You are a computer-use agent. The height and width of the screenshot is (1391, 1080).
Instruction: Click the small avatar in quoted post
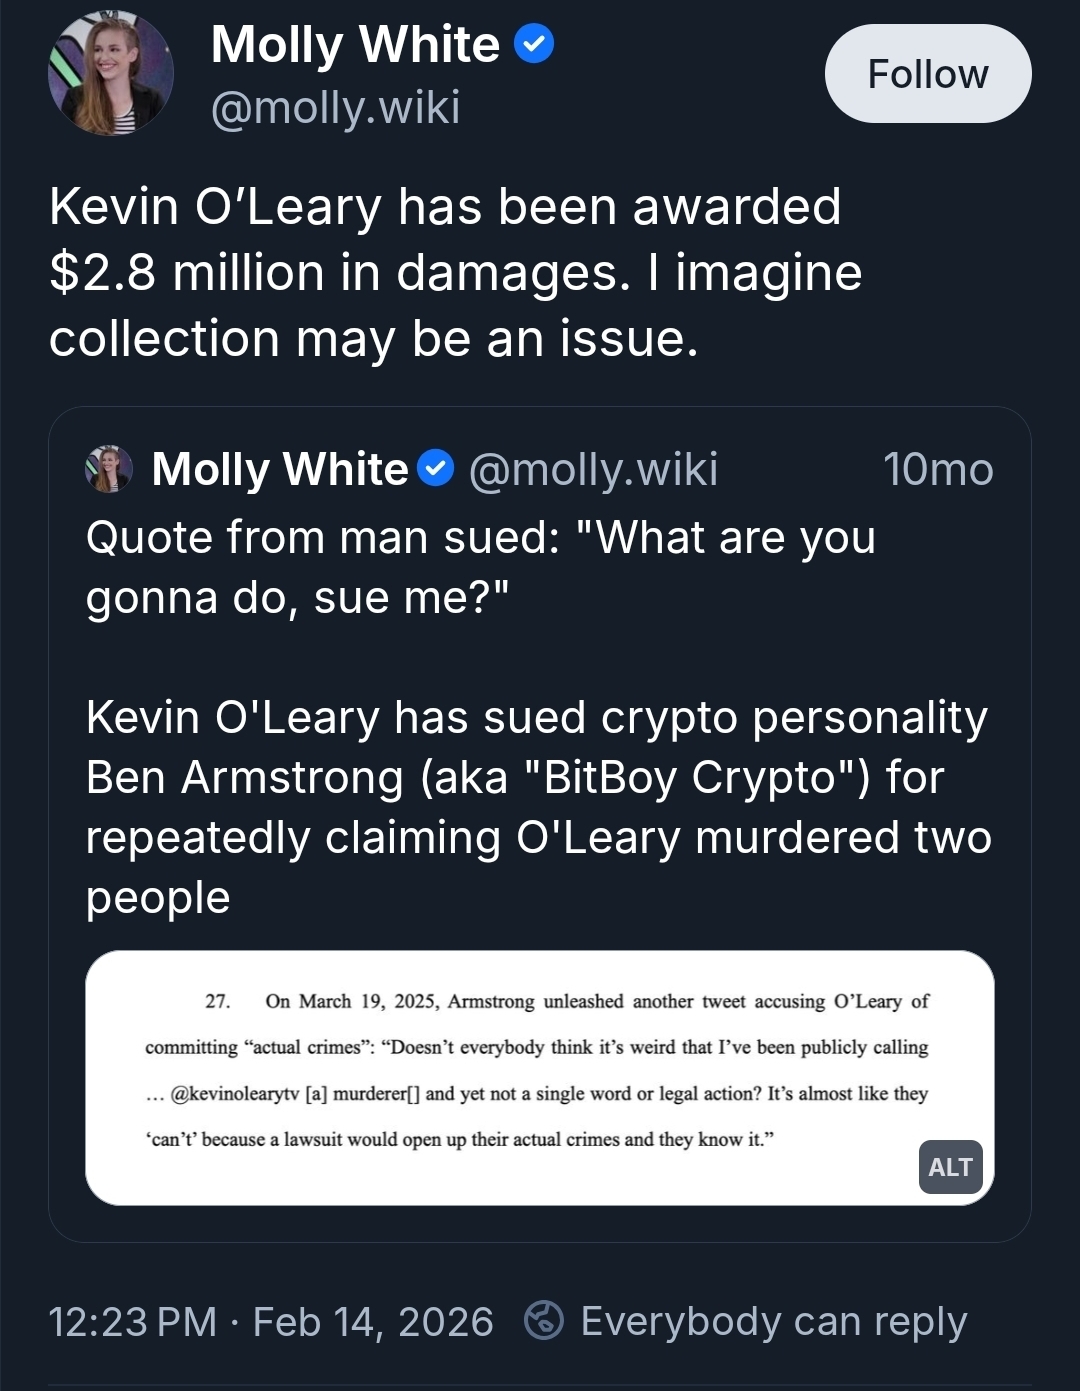(109, 469)
